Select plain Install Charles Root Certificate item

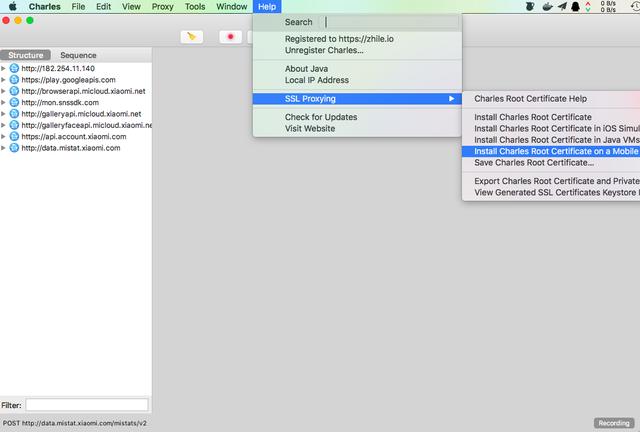coord(551,117)
